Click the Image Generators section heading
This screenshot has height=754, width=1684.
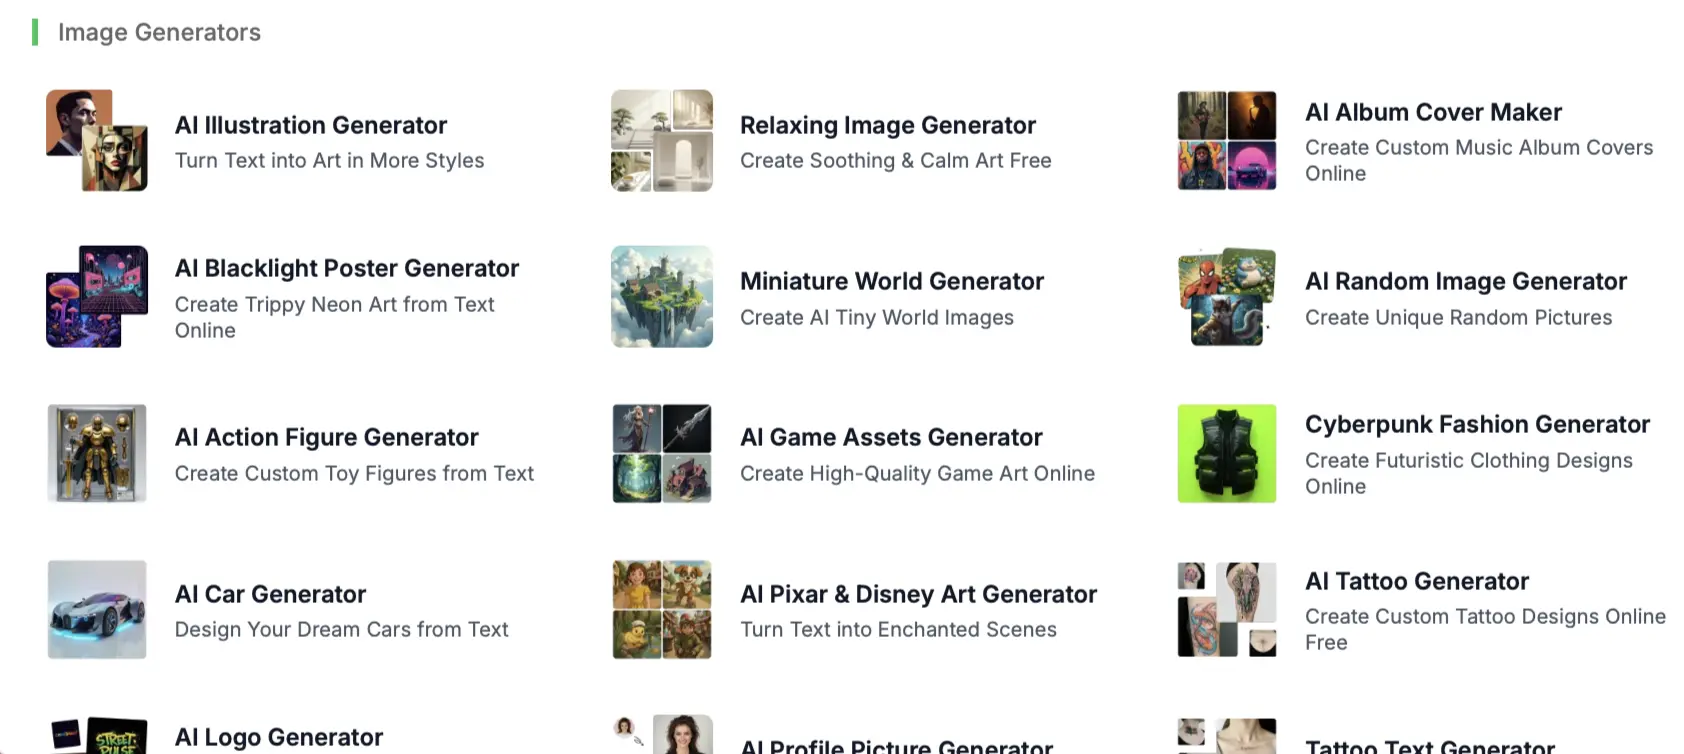tap(159, 32)
